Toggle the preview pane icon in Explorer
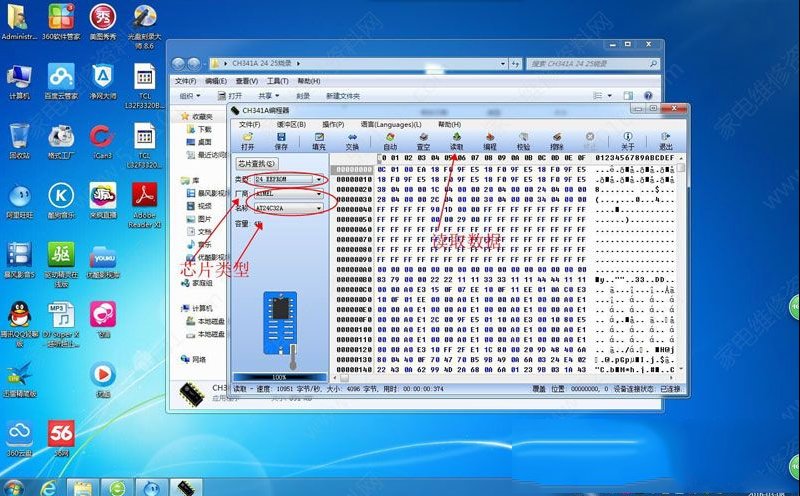Image resolution: width=800 pixels, height=496 pixels. click(x=629, y=96)
